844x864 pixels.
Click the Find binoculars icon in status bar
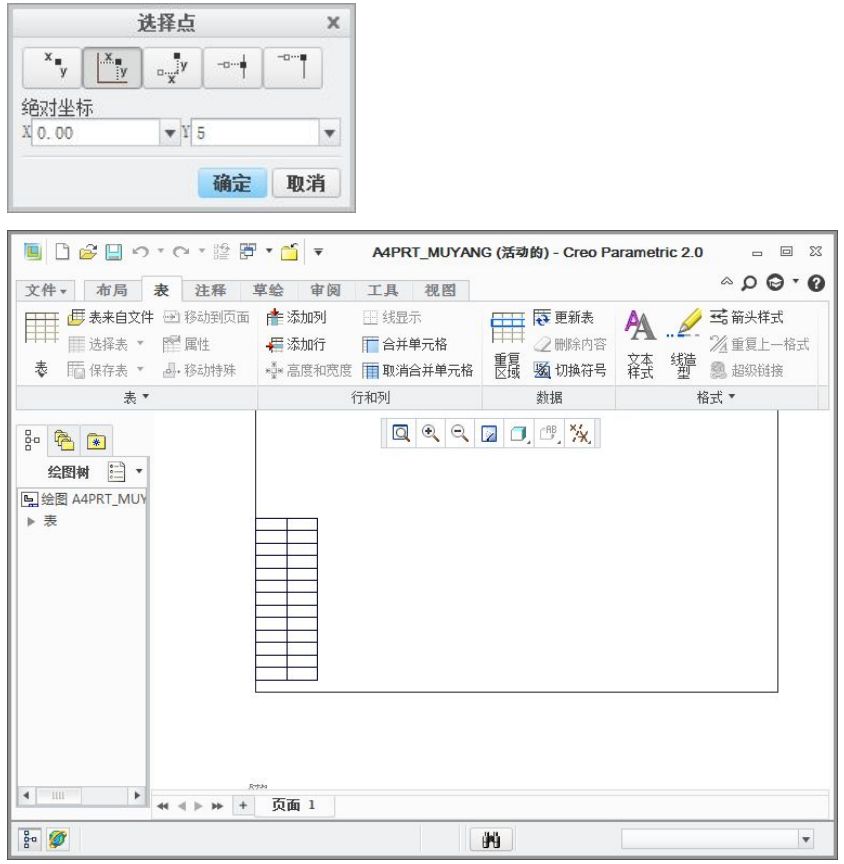click(x=491, y=839)
